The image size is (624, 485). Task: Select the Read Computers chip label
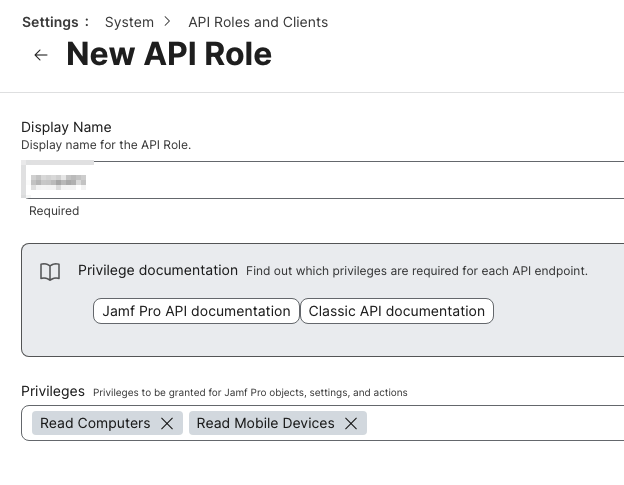click(x=95, y=424)
